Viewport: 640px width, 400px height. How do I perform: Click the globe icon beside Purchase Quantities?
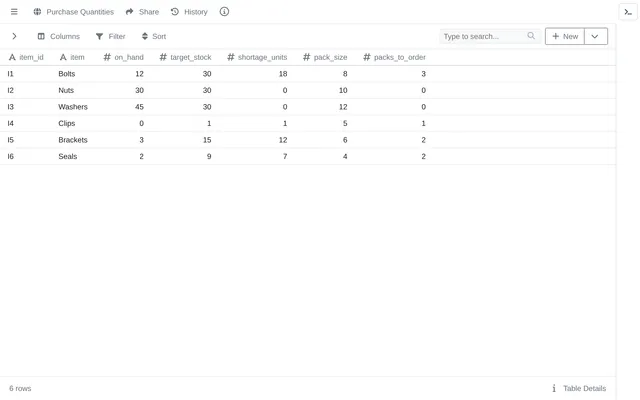[x=37, y=12]
